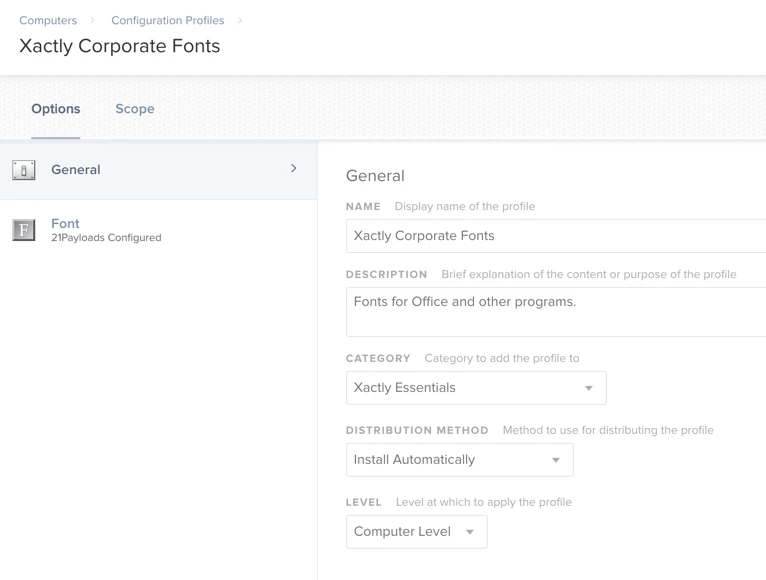
Task: Expand the Computer Level dropdown
Action: point(417,532)
